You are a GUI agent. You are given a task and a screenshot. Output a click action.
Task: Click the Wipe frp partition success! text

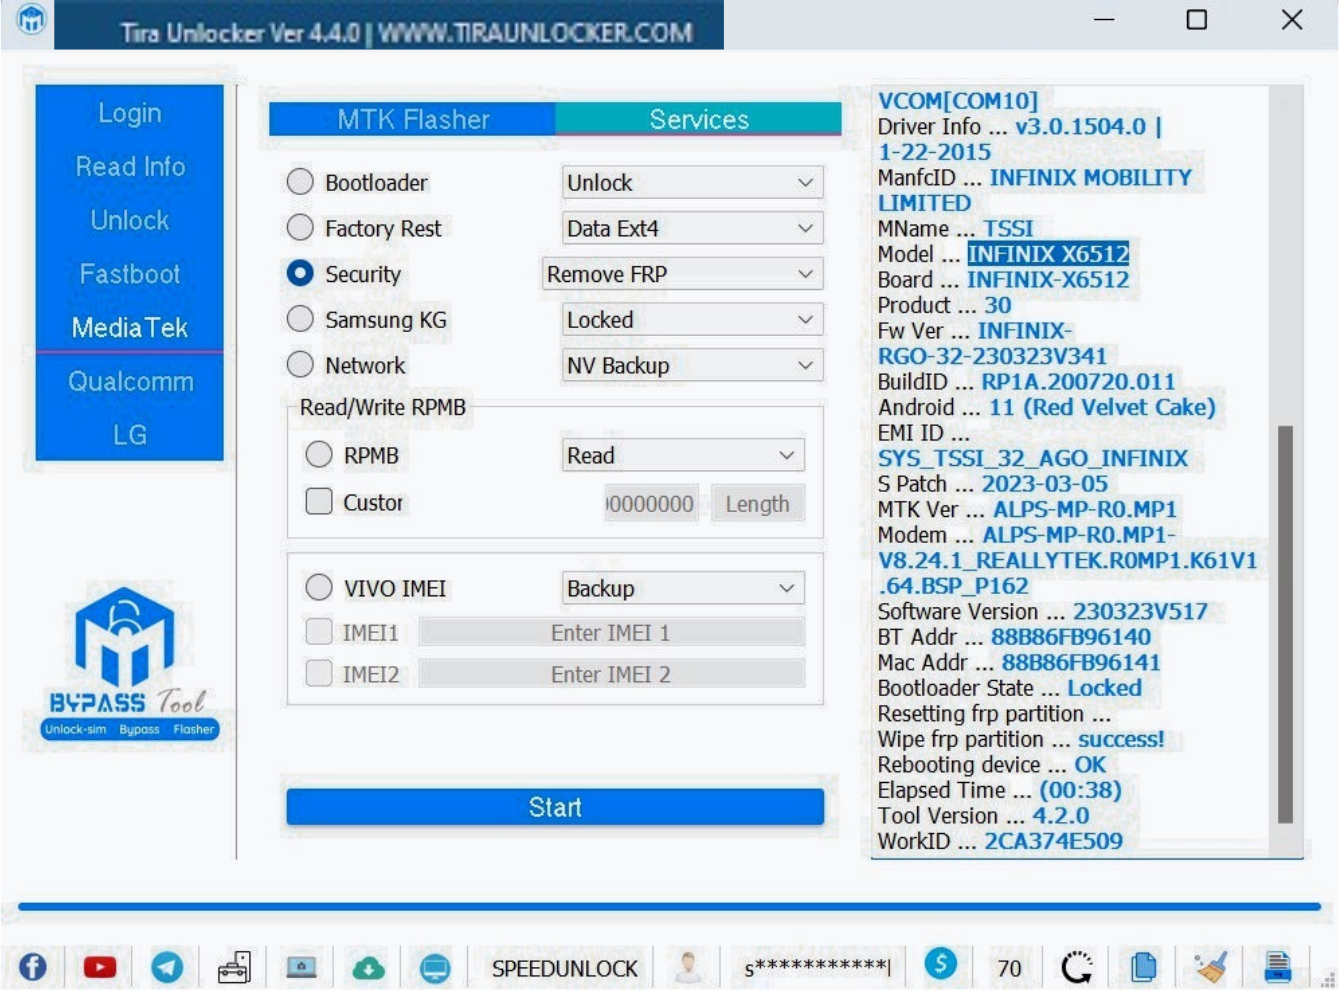pos(1021,739)
